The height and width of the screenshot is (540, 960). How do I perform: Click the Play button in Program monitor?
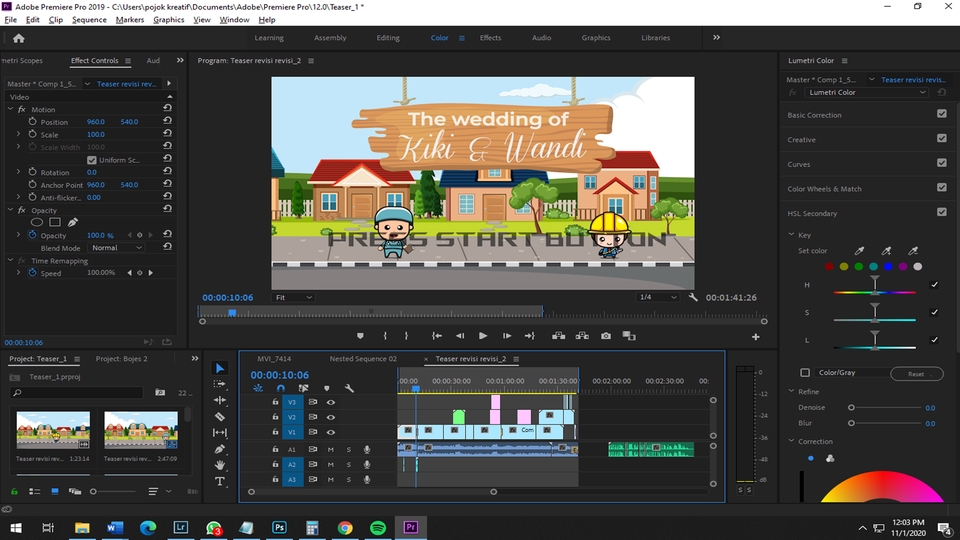(483, 336)
